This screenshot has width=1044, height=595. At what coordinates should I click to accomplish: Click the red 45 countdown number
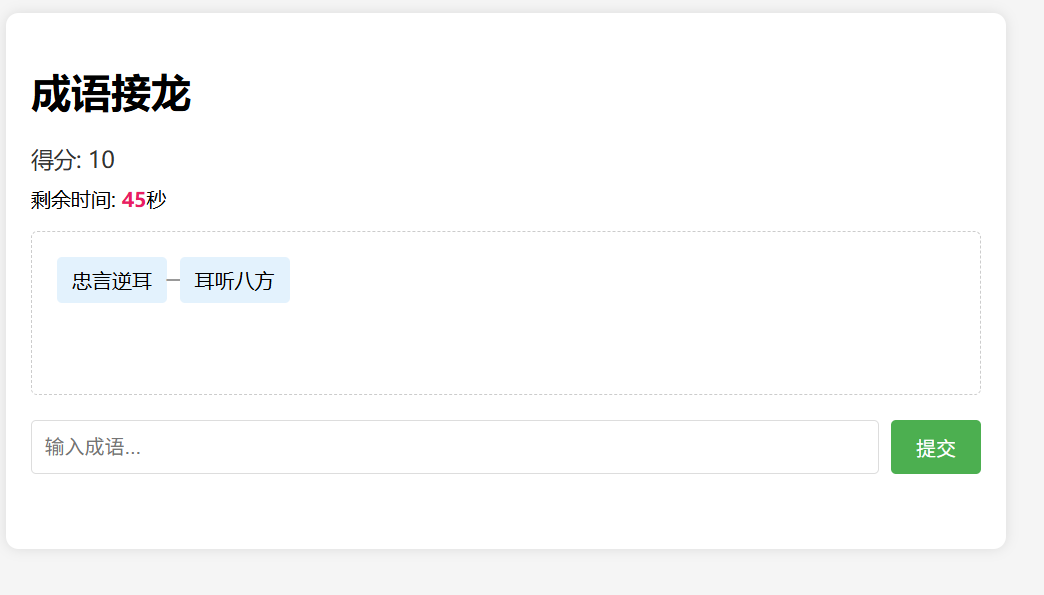click(132, 199)
